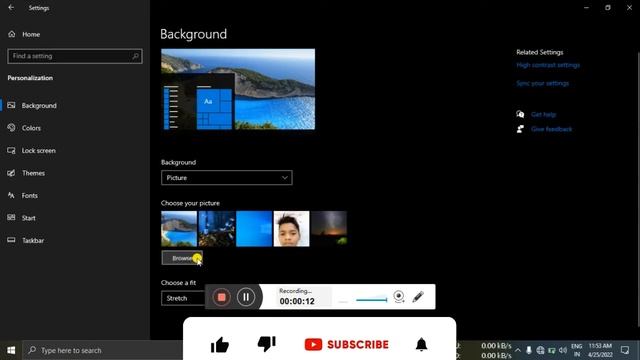Click the Background picture icon in sidebar
The width and height of the screenshot is (640, 360).
[11, 105]
